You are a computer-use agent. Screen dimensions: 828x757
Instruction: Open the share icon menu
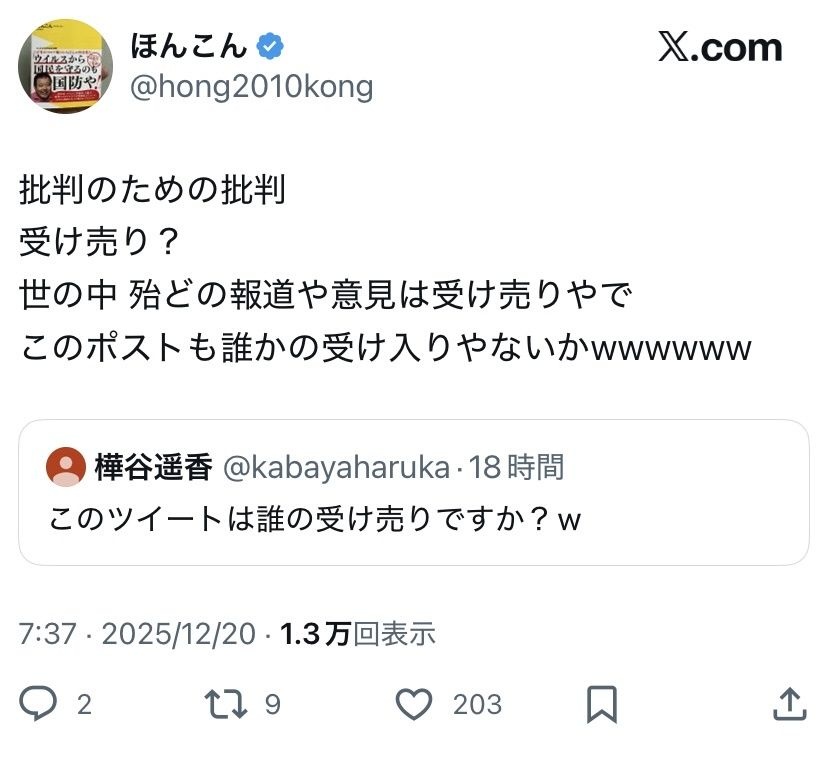pos(790,704)
